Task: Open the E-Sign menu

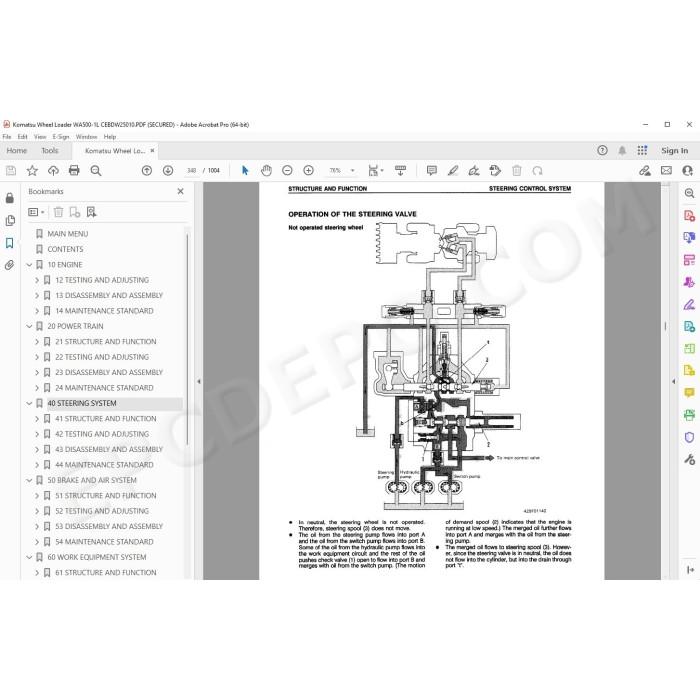Action: pyautogui.click(x=61, y=137)
